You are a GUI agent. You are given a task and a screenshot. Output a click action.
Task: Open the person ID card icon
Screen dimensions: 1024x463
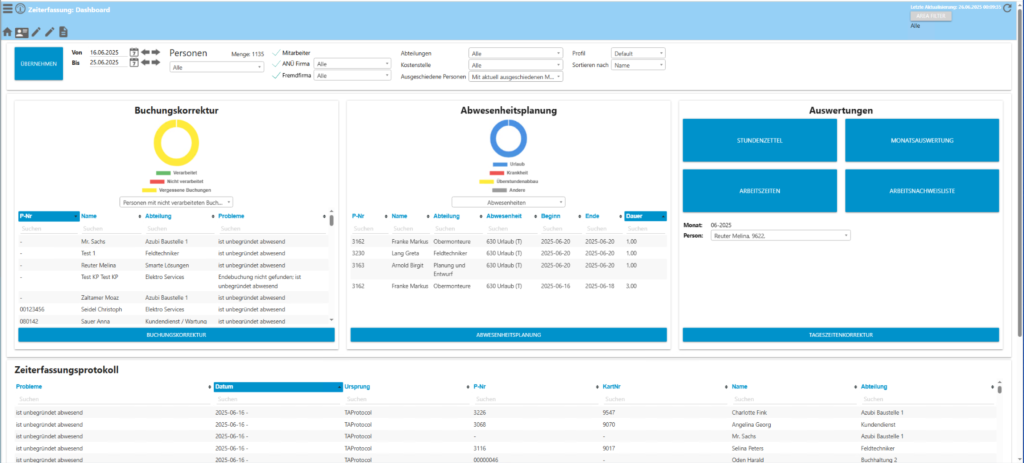(x=21, y=32)
